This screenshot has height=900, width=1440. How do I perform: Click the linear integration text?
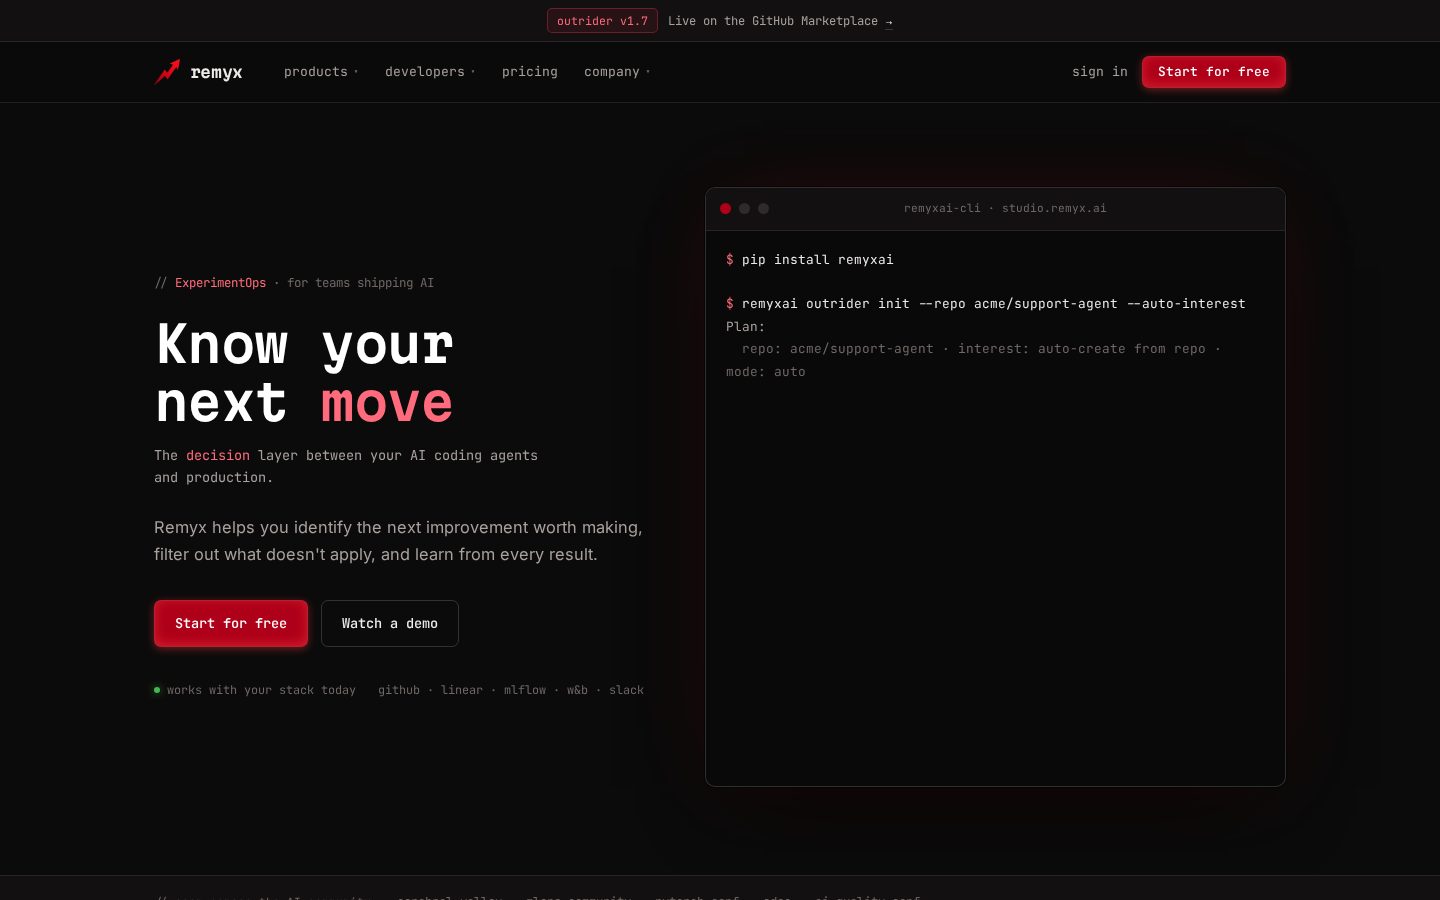click(462, 690)
